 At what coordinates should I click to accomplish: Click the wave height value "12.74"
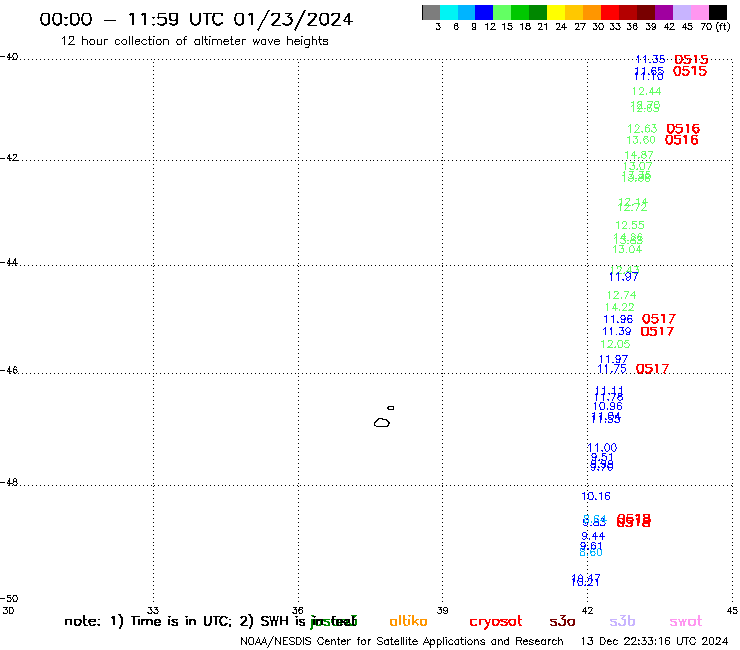tap(622, 295)
